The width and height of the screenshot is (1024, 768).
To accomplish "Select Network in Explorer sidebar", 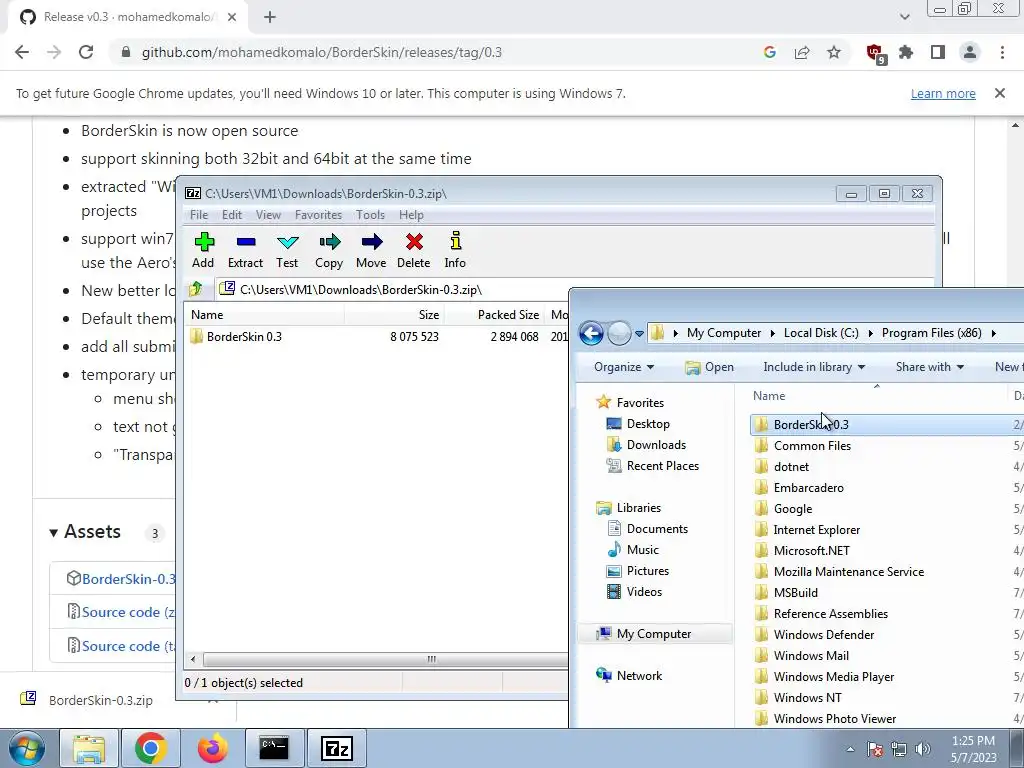I will [x=629, y=676].
